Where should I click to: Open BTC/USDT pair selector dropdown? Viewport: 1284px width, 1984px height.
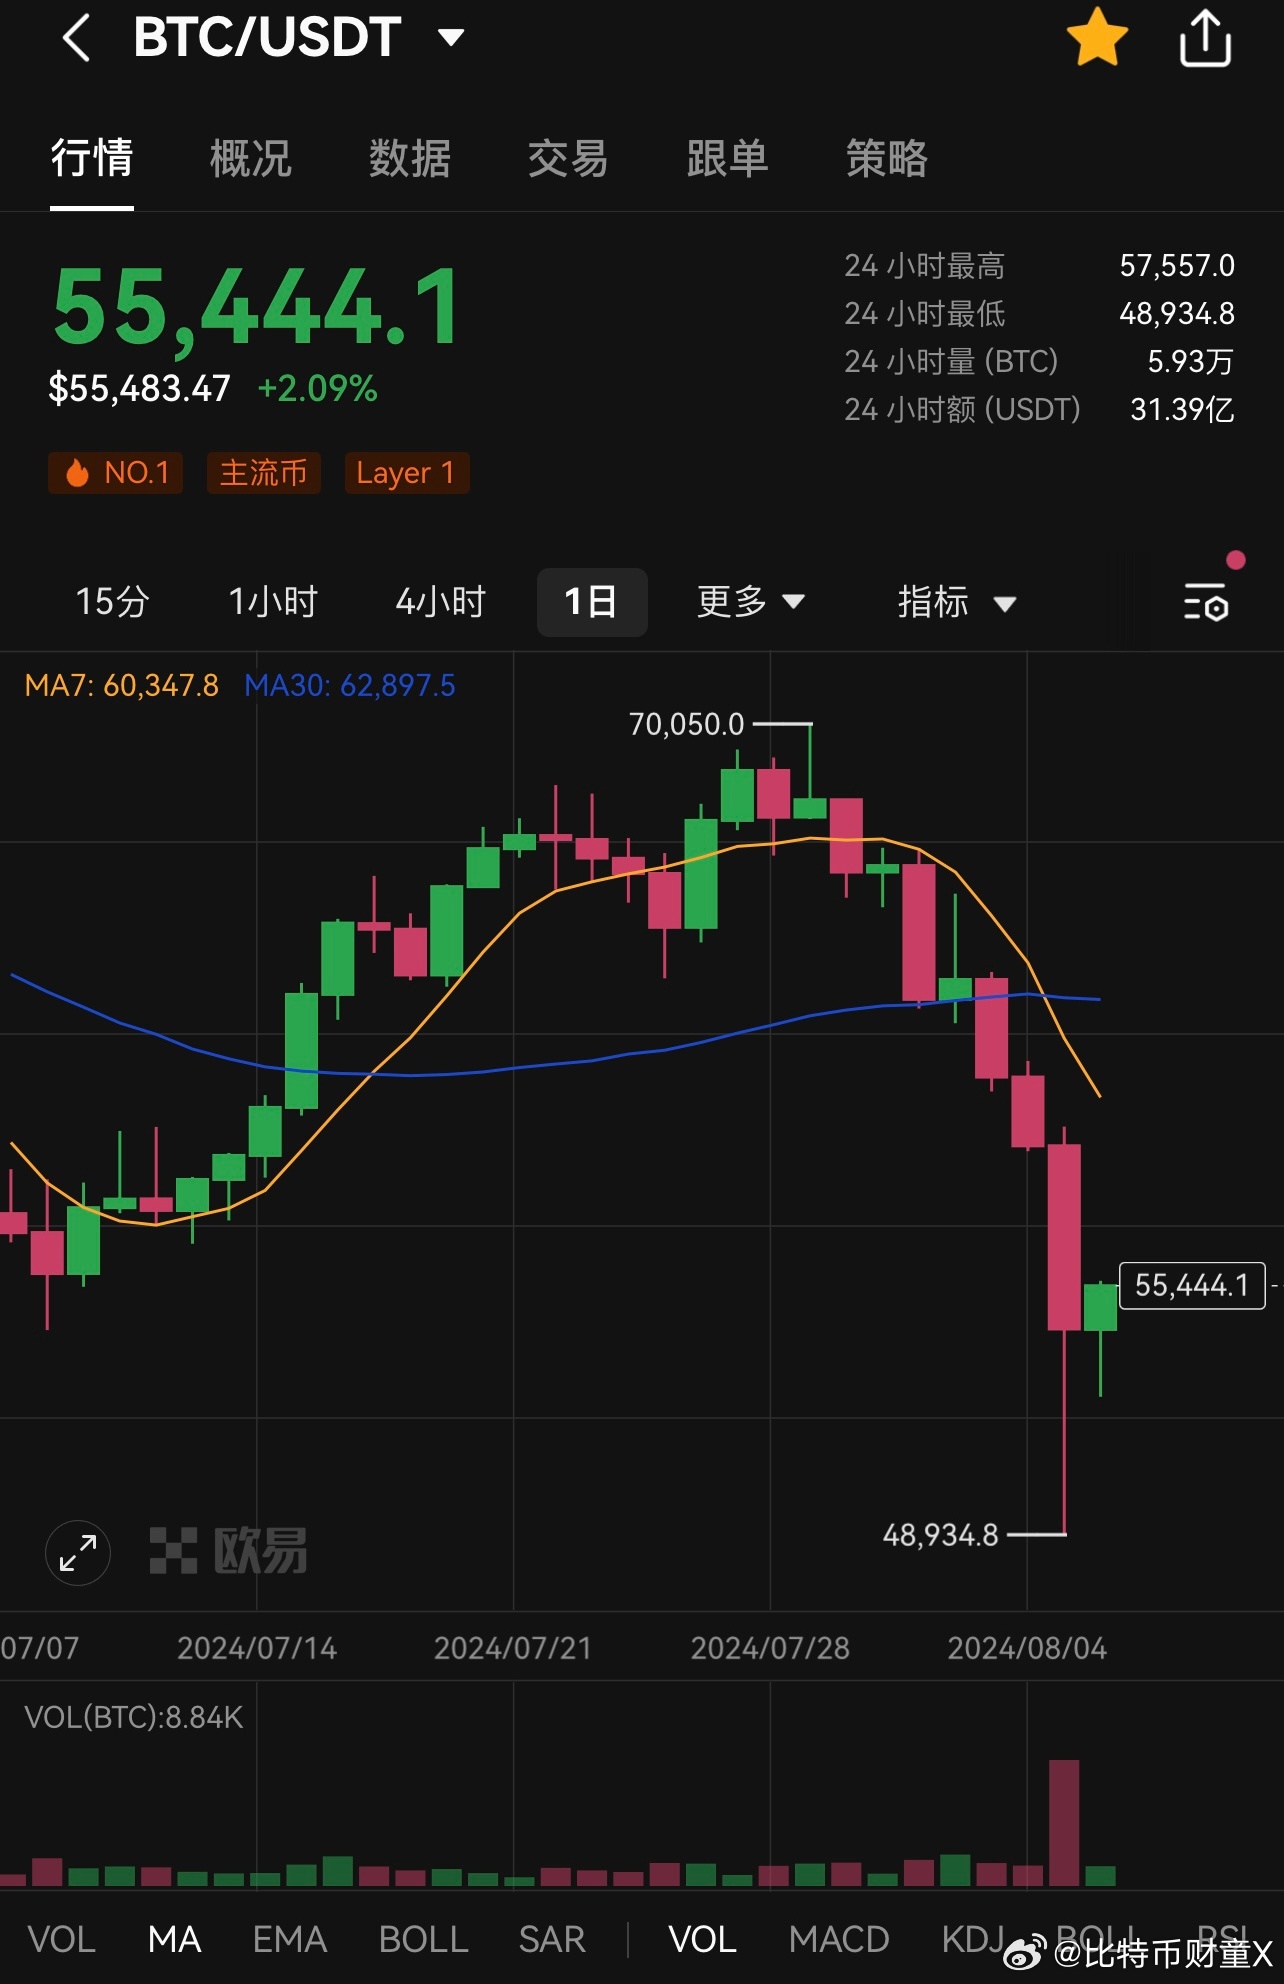pyautogui.click(x=298, y=37)
